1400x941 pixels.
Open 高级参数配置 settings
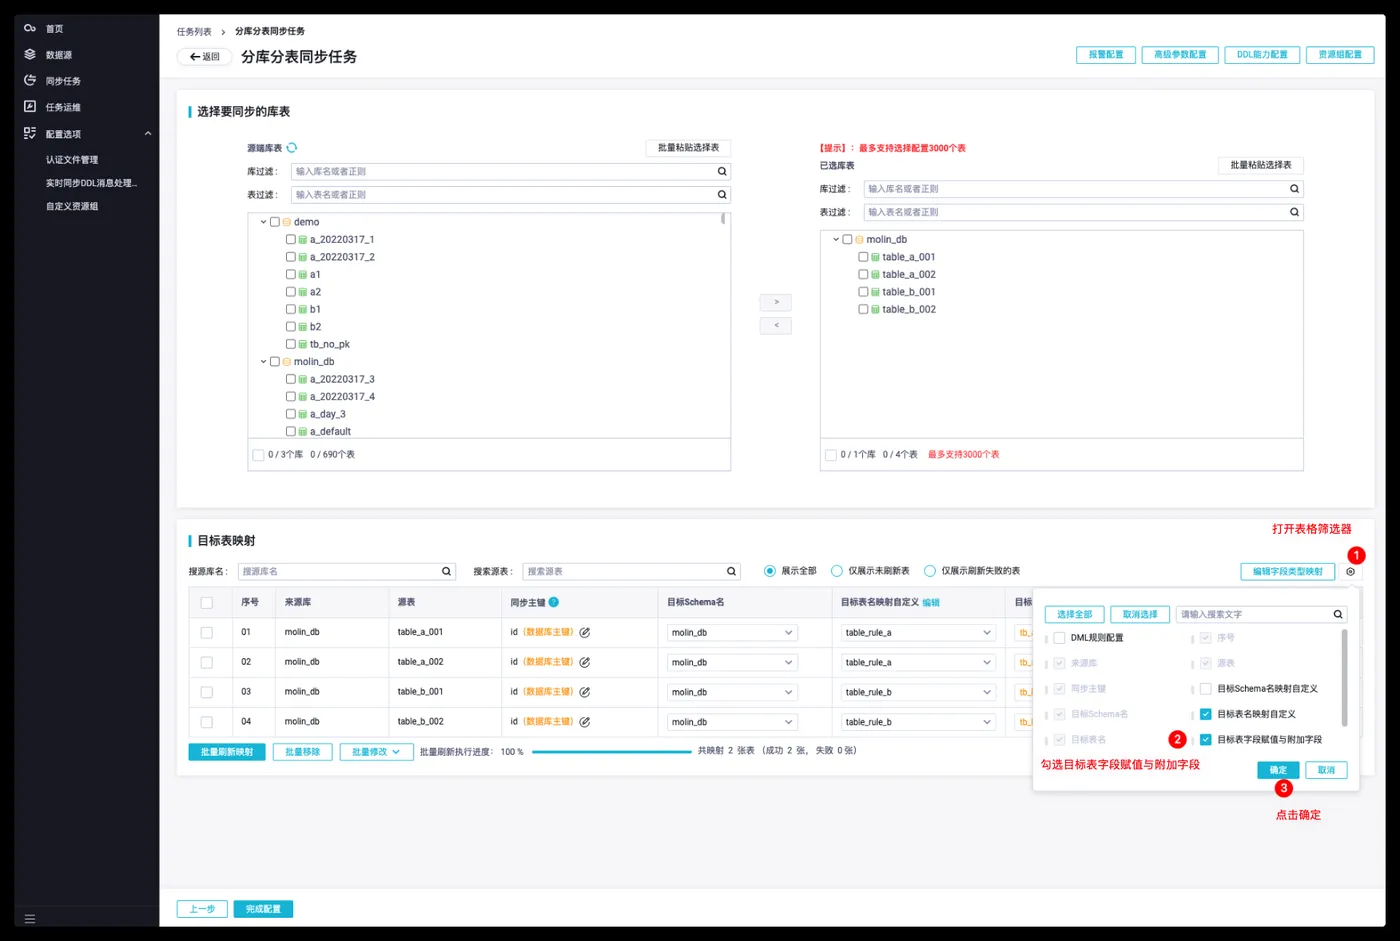[1180, 55]
